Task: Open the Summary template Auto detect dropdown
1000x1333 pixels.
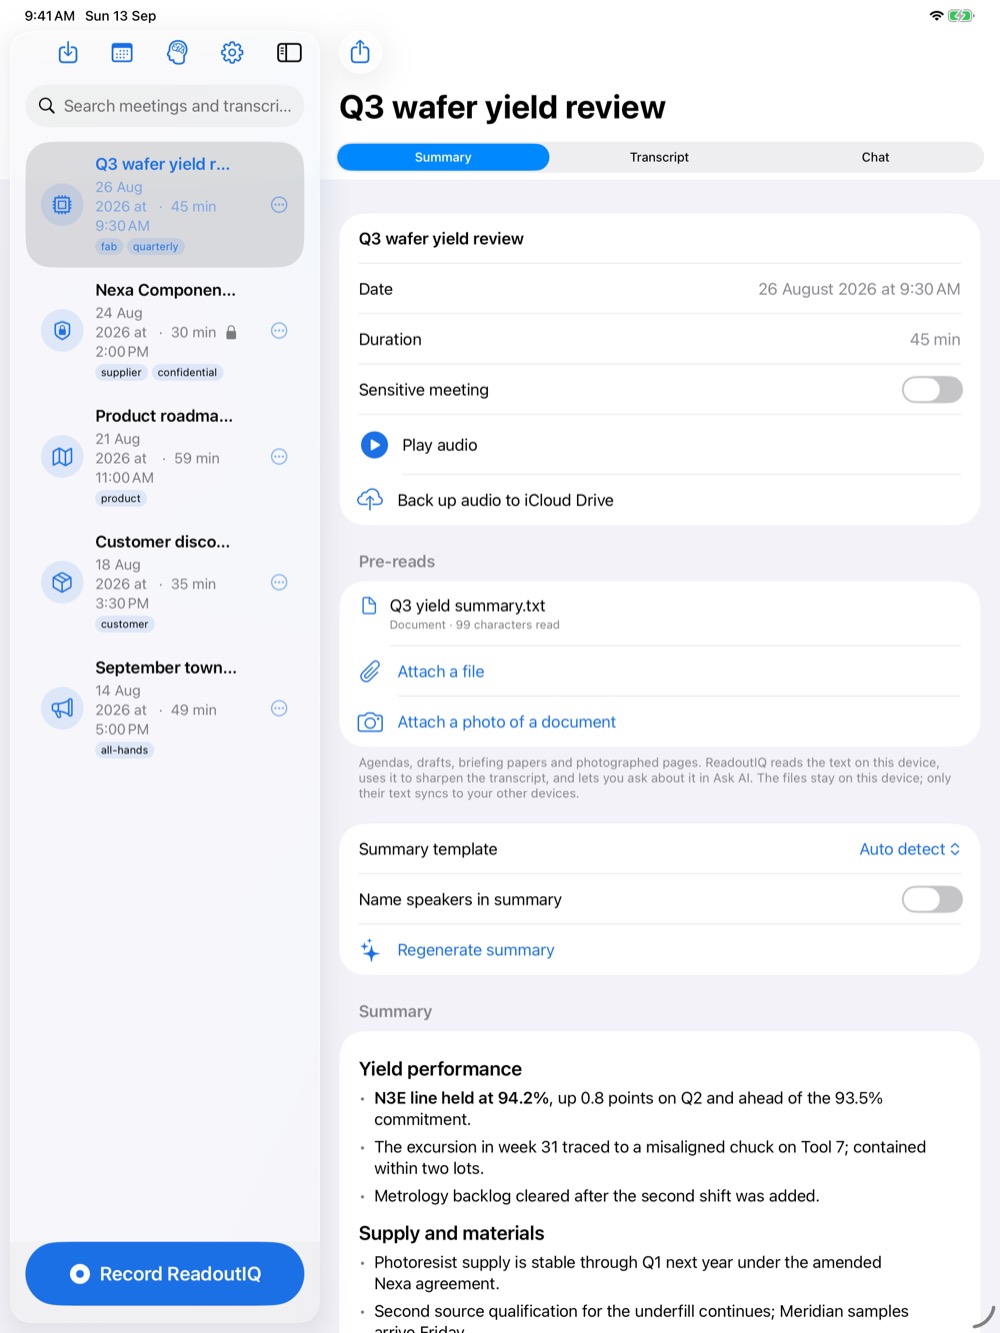Action: coord(910,849)
